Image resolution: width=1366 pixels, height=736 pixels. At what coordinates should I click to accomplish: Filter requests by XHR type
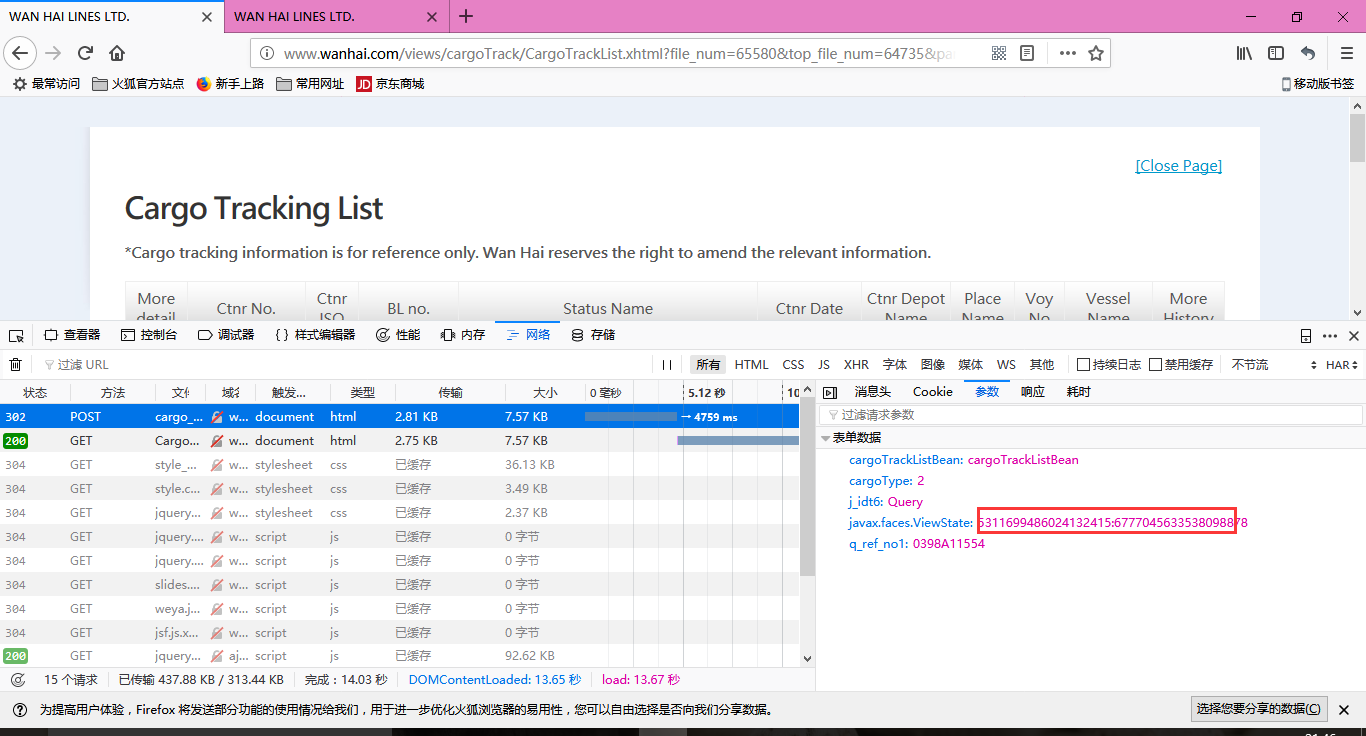coord(856,365)
